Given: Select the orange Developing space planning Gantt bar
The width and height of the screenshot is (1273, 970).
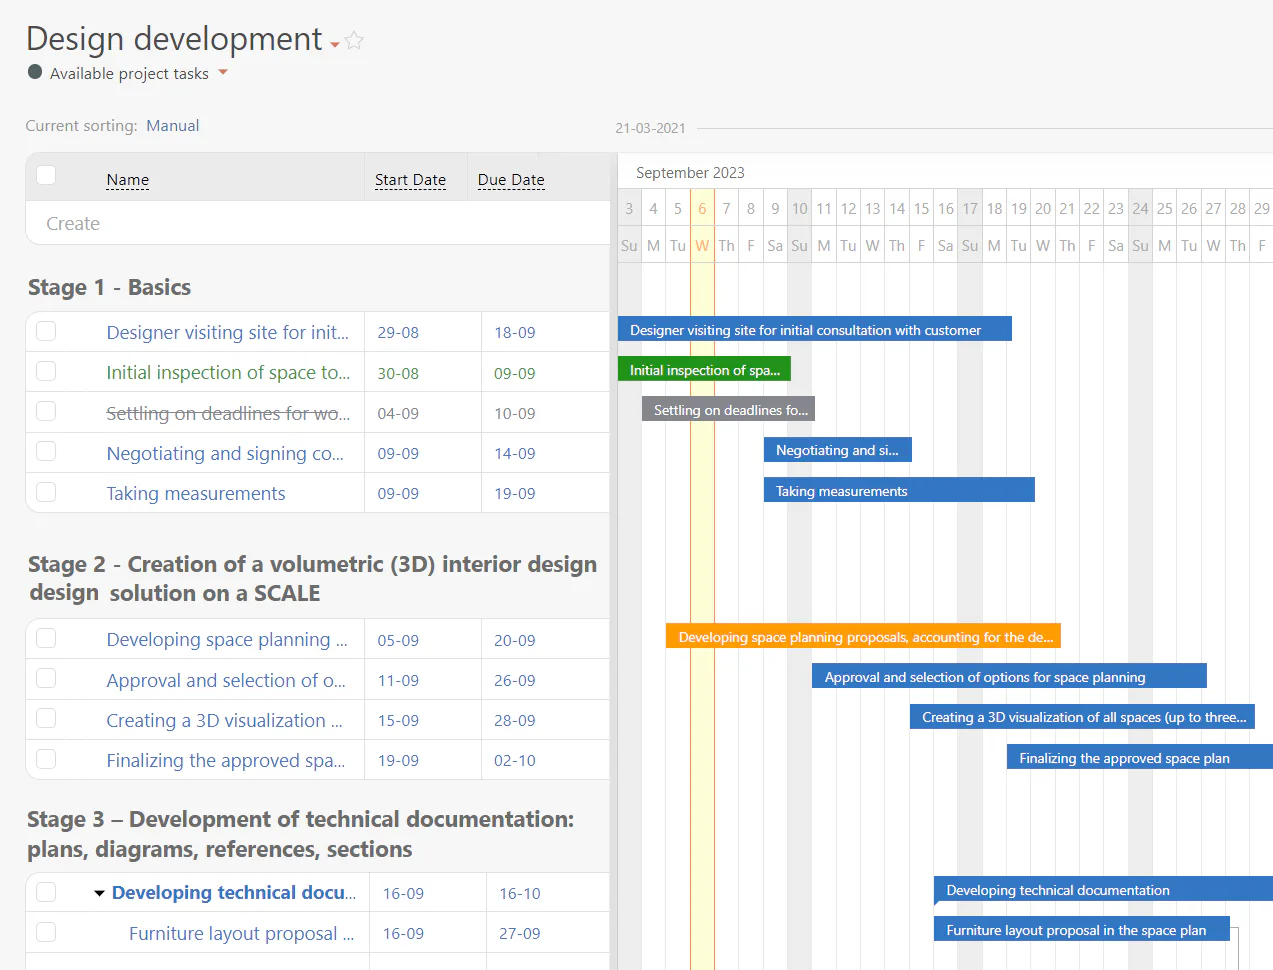Looking at the screenshot, I should coord(863,637).
